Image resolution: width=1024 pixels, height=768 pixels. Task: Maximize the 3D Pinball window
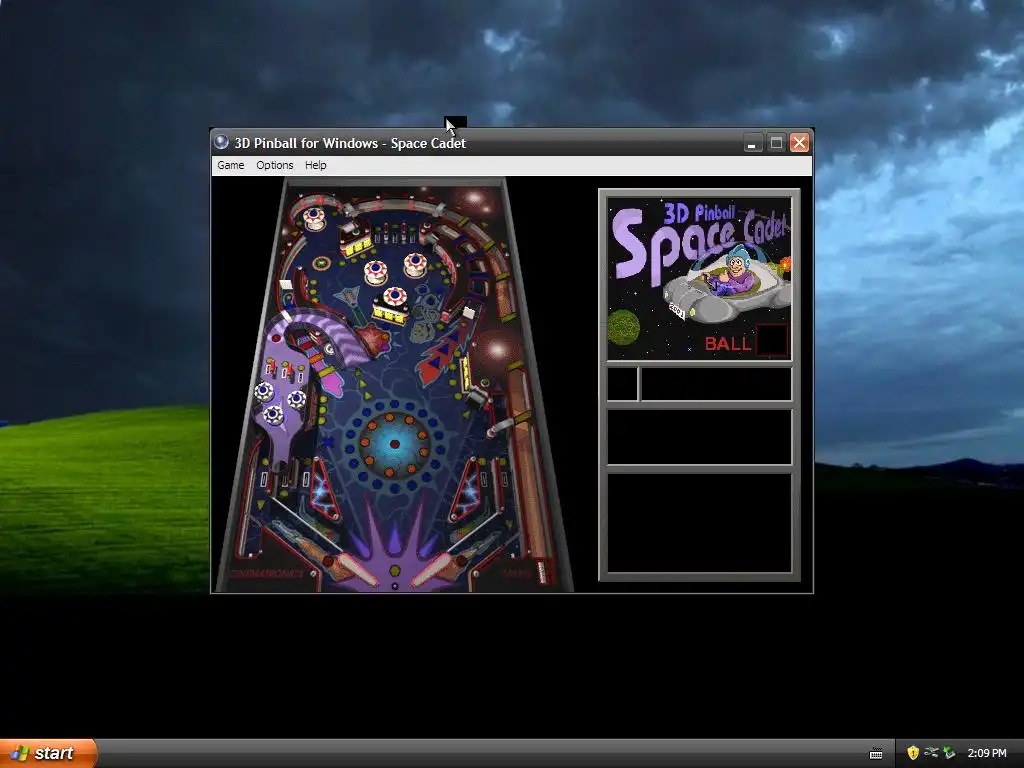coord(776,143)
